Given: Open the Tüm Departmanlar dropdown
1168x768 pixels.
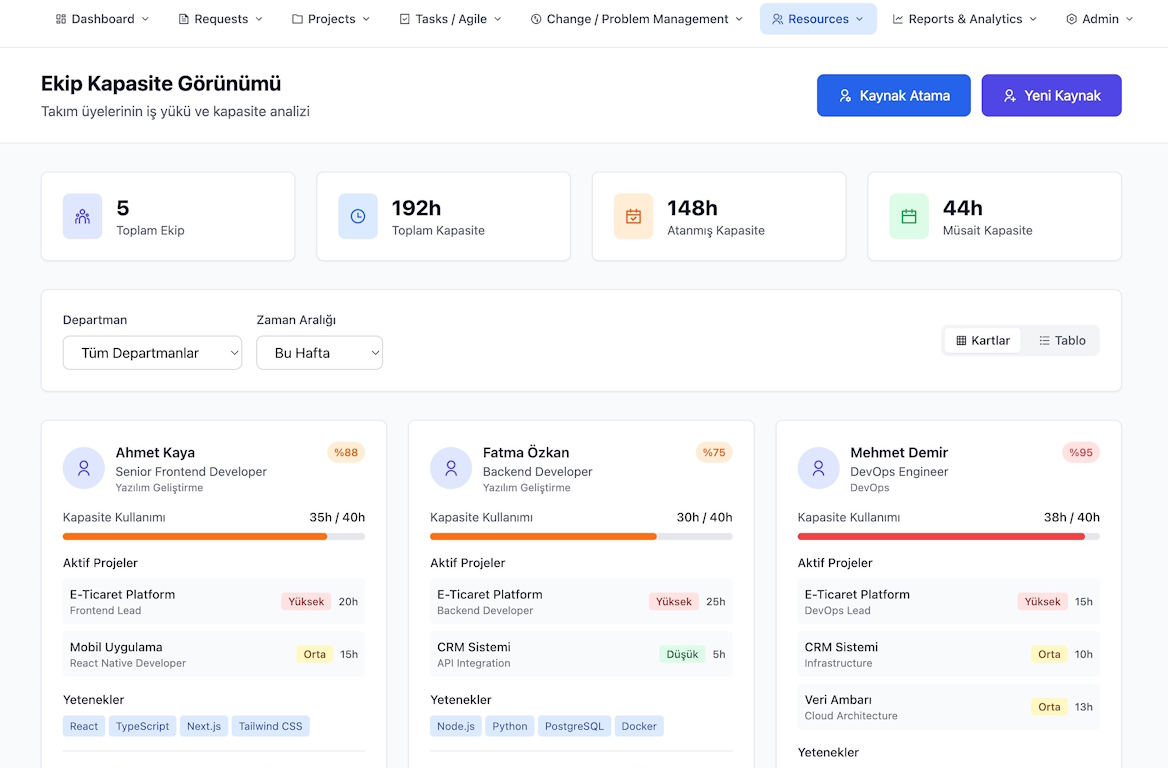Looking at the screenshot, I should [x=152, y=353].
